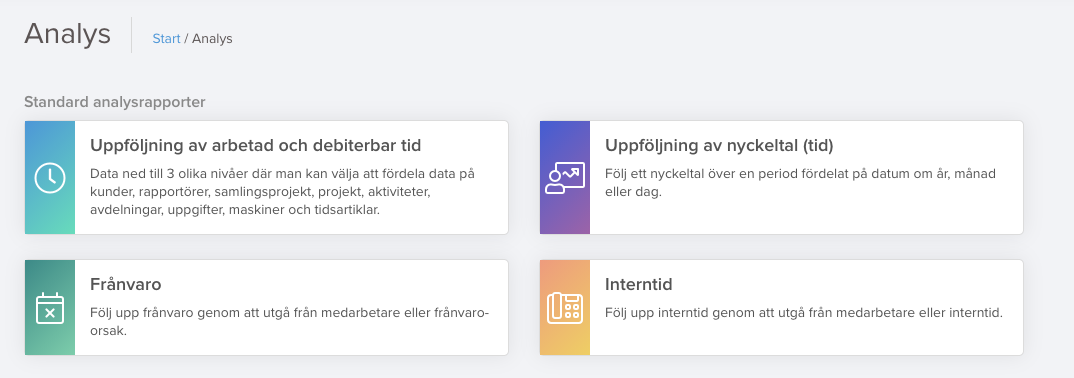
Task: Click the blue-teal gradient strip on first card
Action: click(x=50, y=178)
